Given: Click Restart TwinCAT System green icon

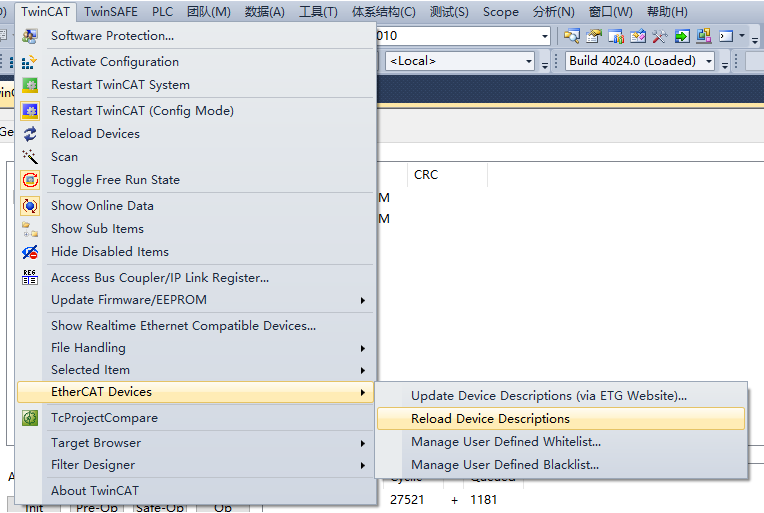Looking at the screenshot, I should point(30,85).
